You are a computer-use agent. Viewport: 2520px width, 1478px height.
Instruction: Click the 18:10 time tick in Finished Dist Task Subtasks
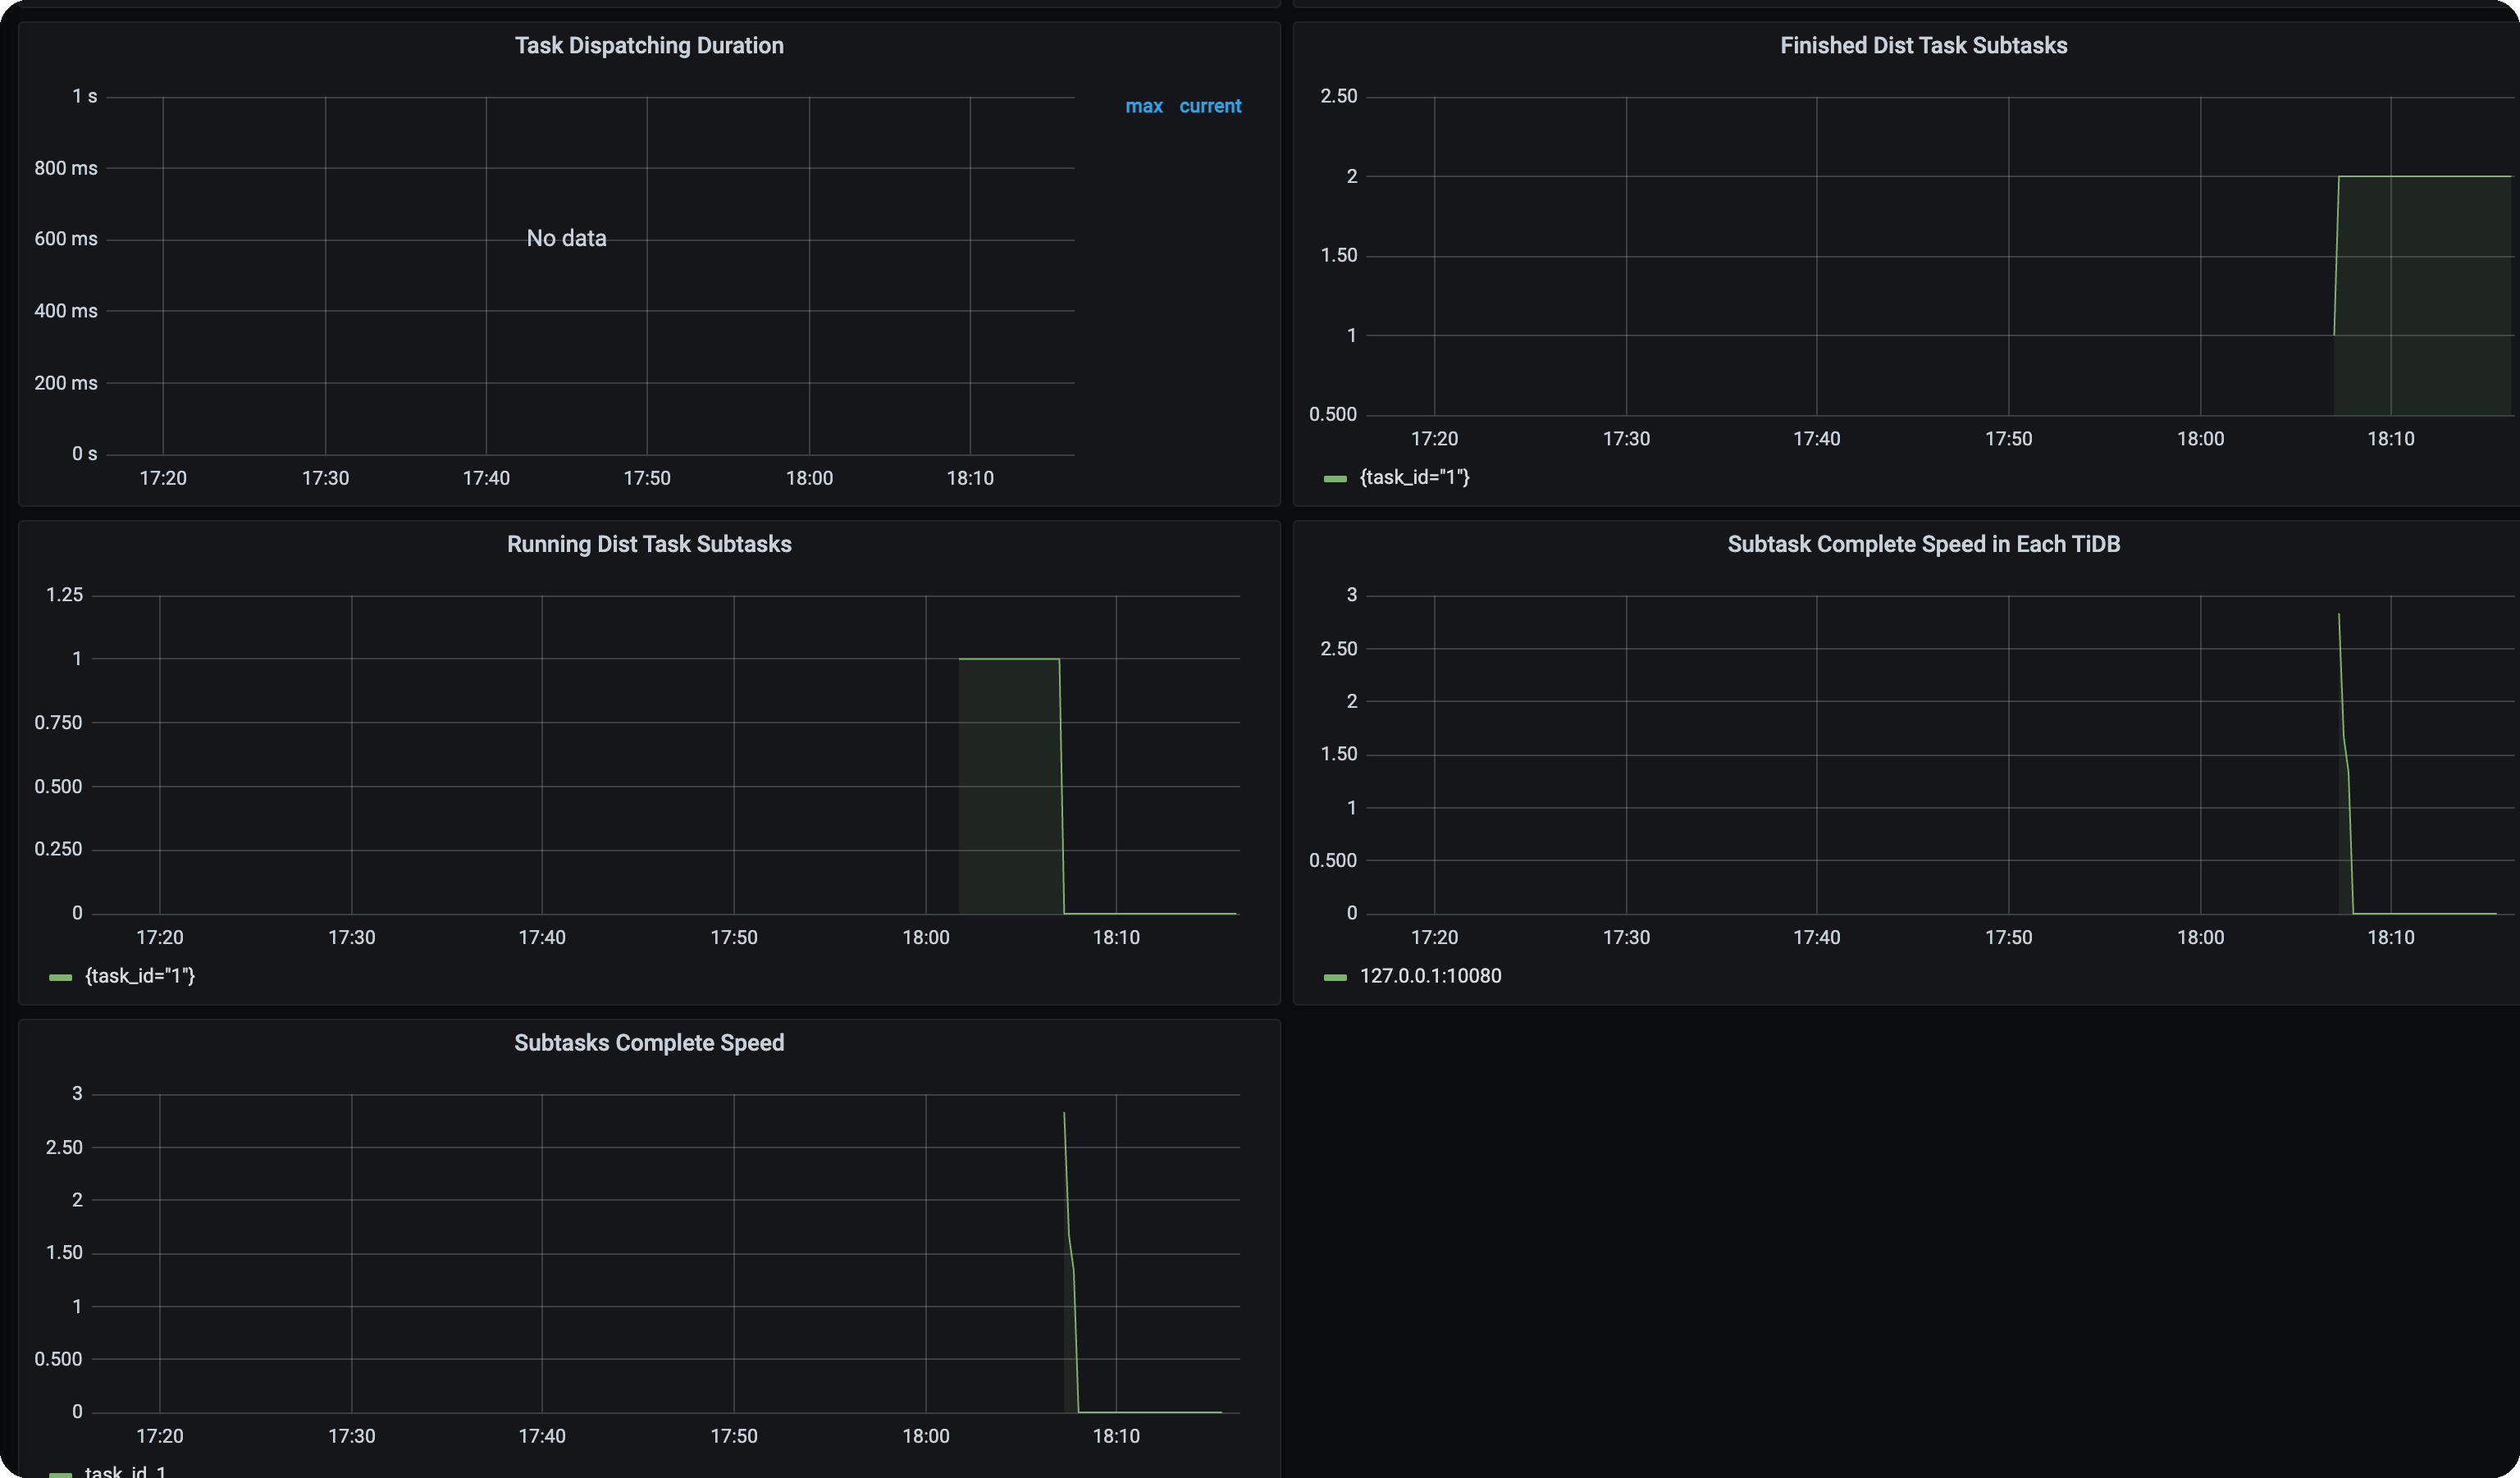pyautogui.click(x=2394, y=438)
